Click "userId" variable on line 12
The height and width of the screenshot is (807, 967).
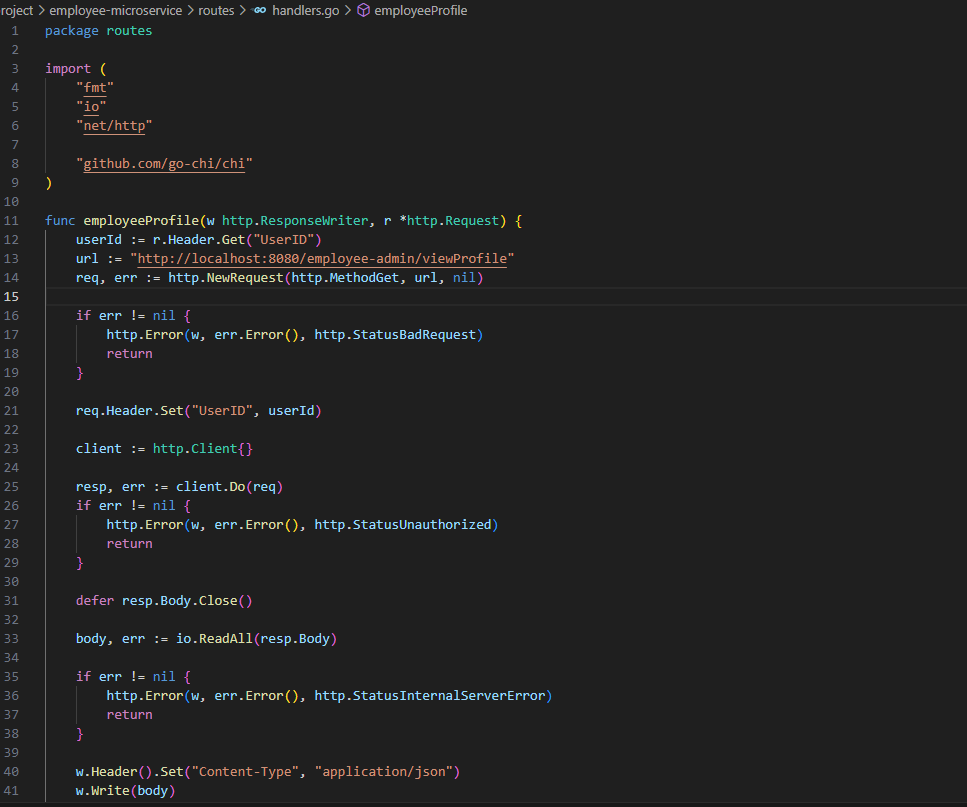[99, 240]
